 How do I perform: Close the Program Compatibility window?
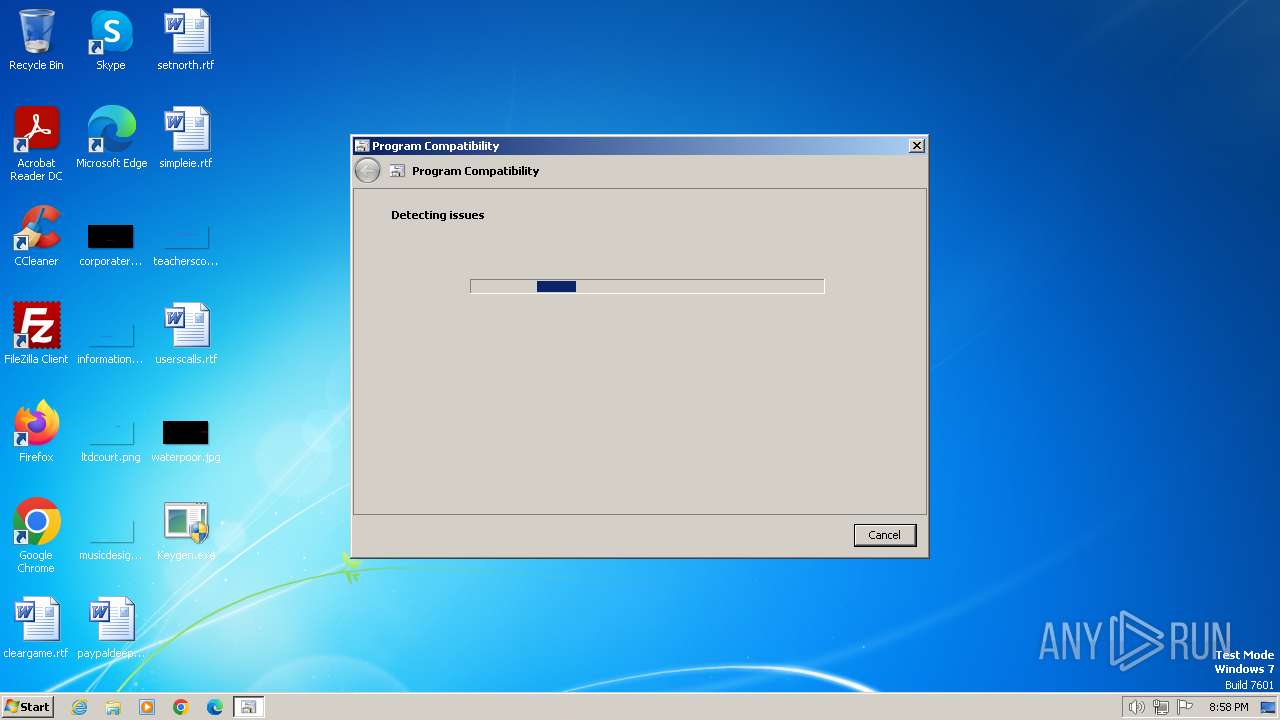click(x=916, y=146)
